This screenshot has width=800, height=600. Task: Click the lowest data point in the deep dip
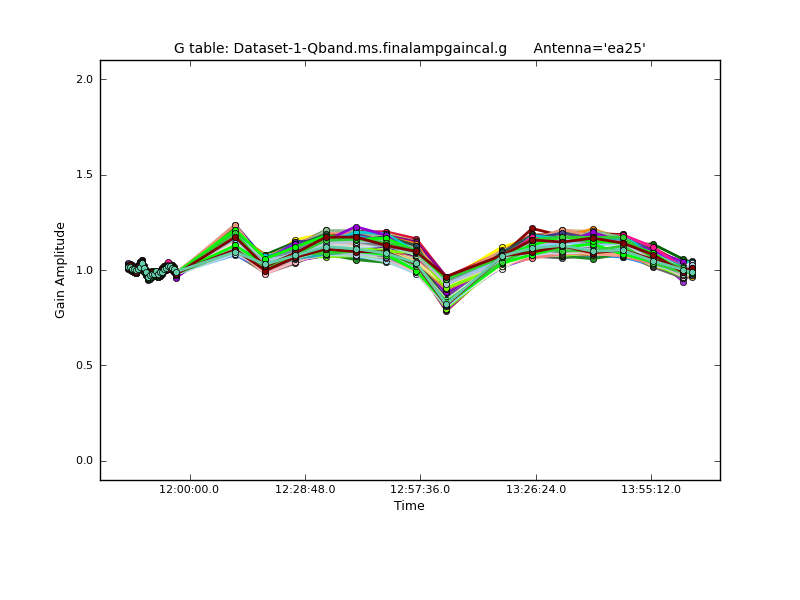[446, 311]
